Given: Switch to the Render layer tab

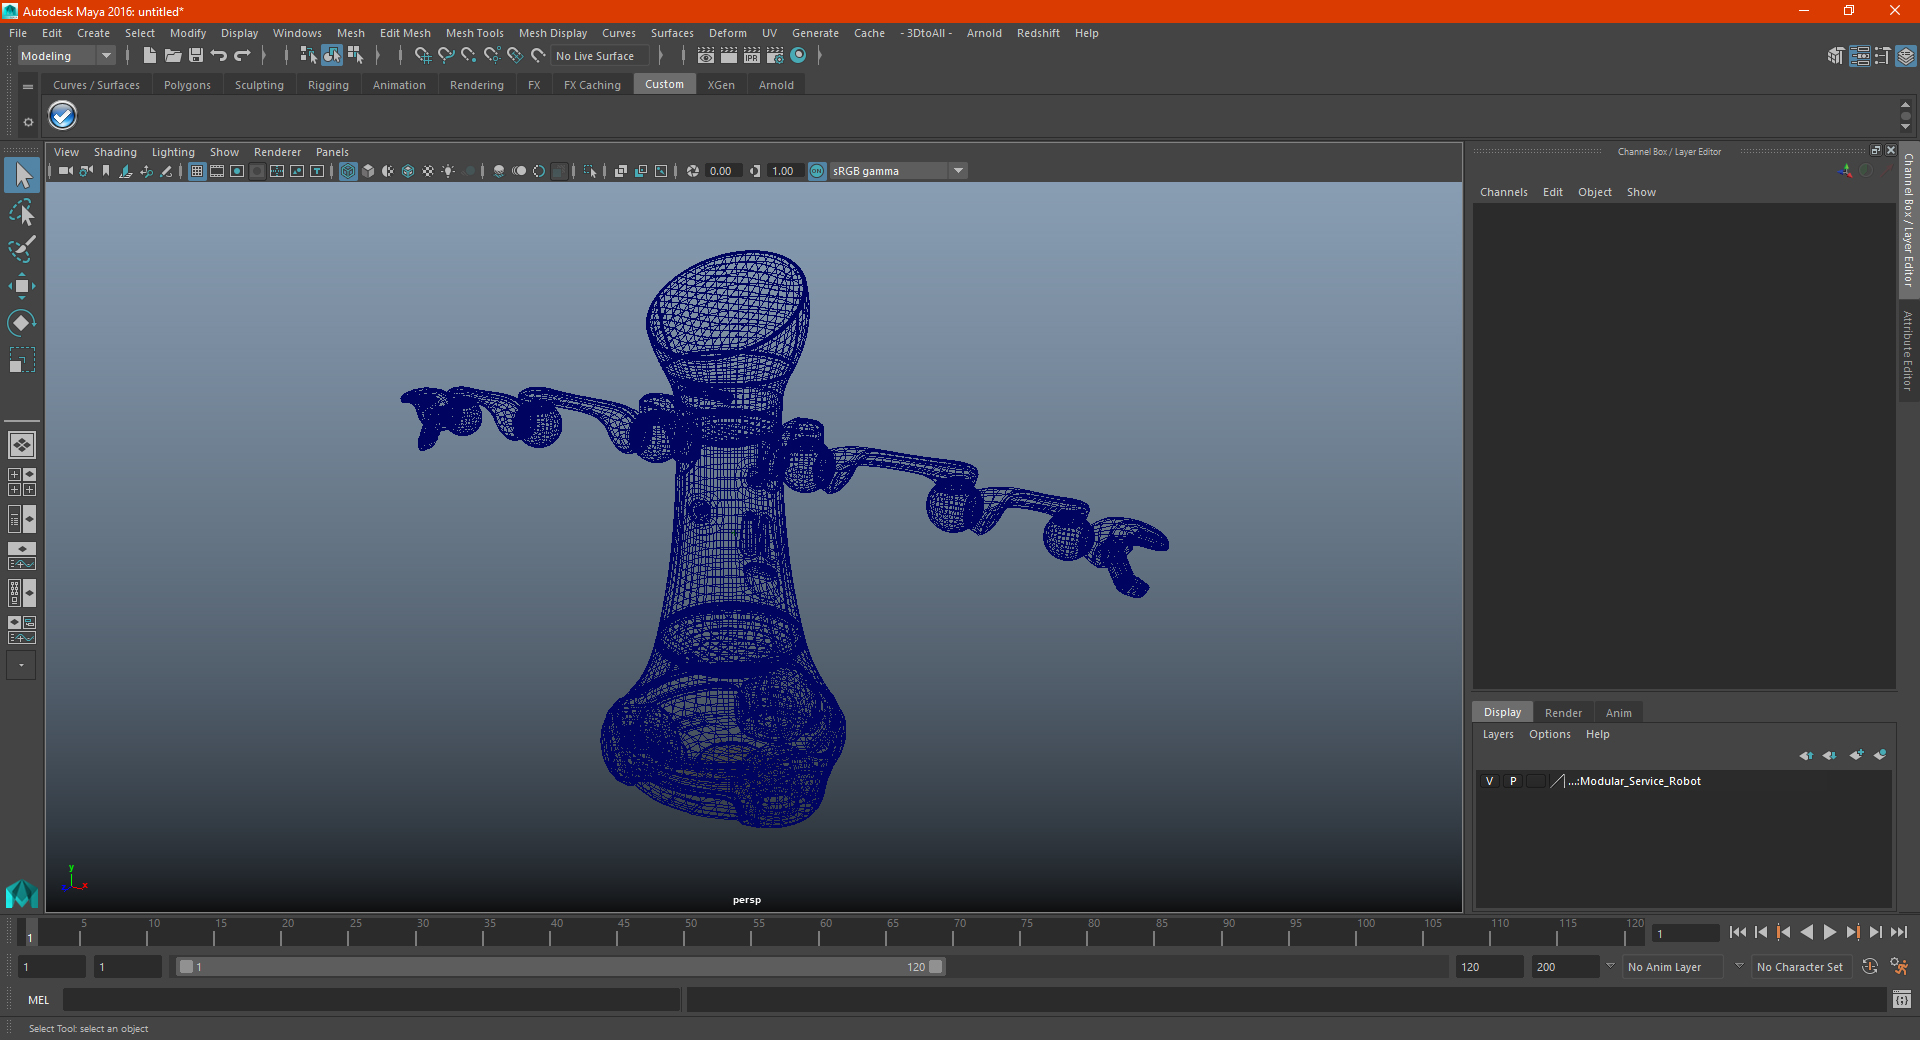Looking at the screenshot, I should point(1563,713).
